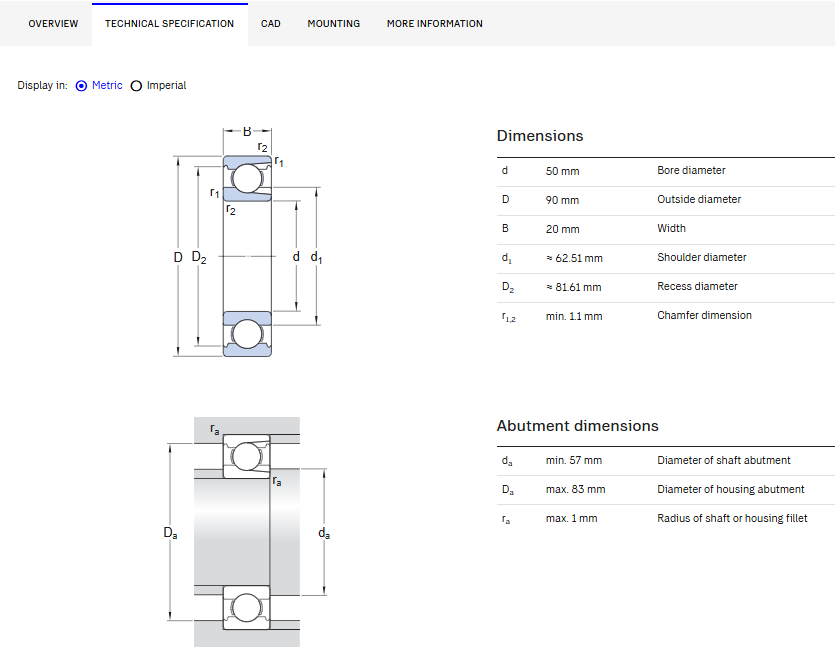
Task: Click the 'Diameter of shaft abutment' label
Action: click(x=724, y=460)
